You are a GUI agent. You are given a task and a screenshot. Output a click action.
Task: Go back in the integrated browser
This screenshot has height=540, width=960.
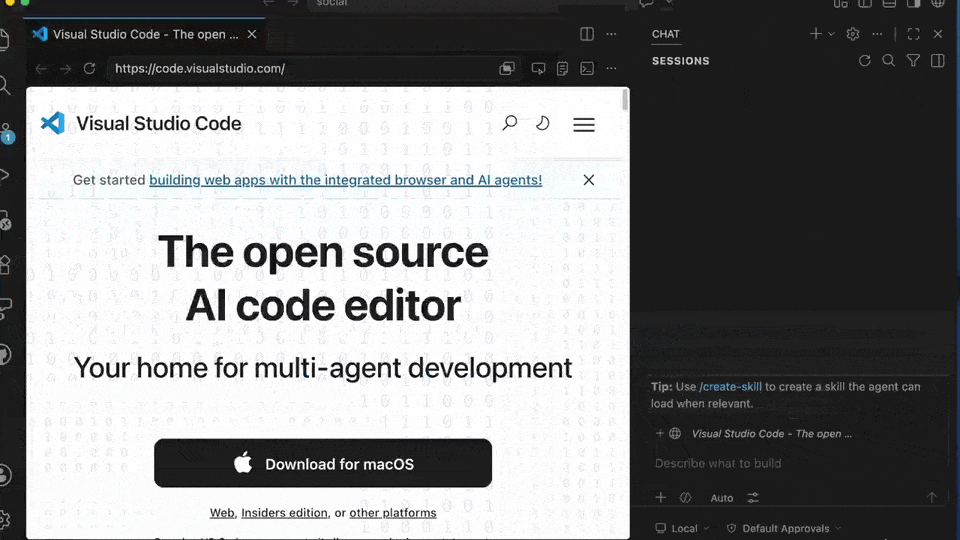coord(41,69)
